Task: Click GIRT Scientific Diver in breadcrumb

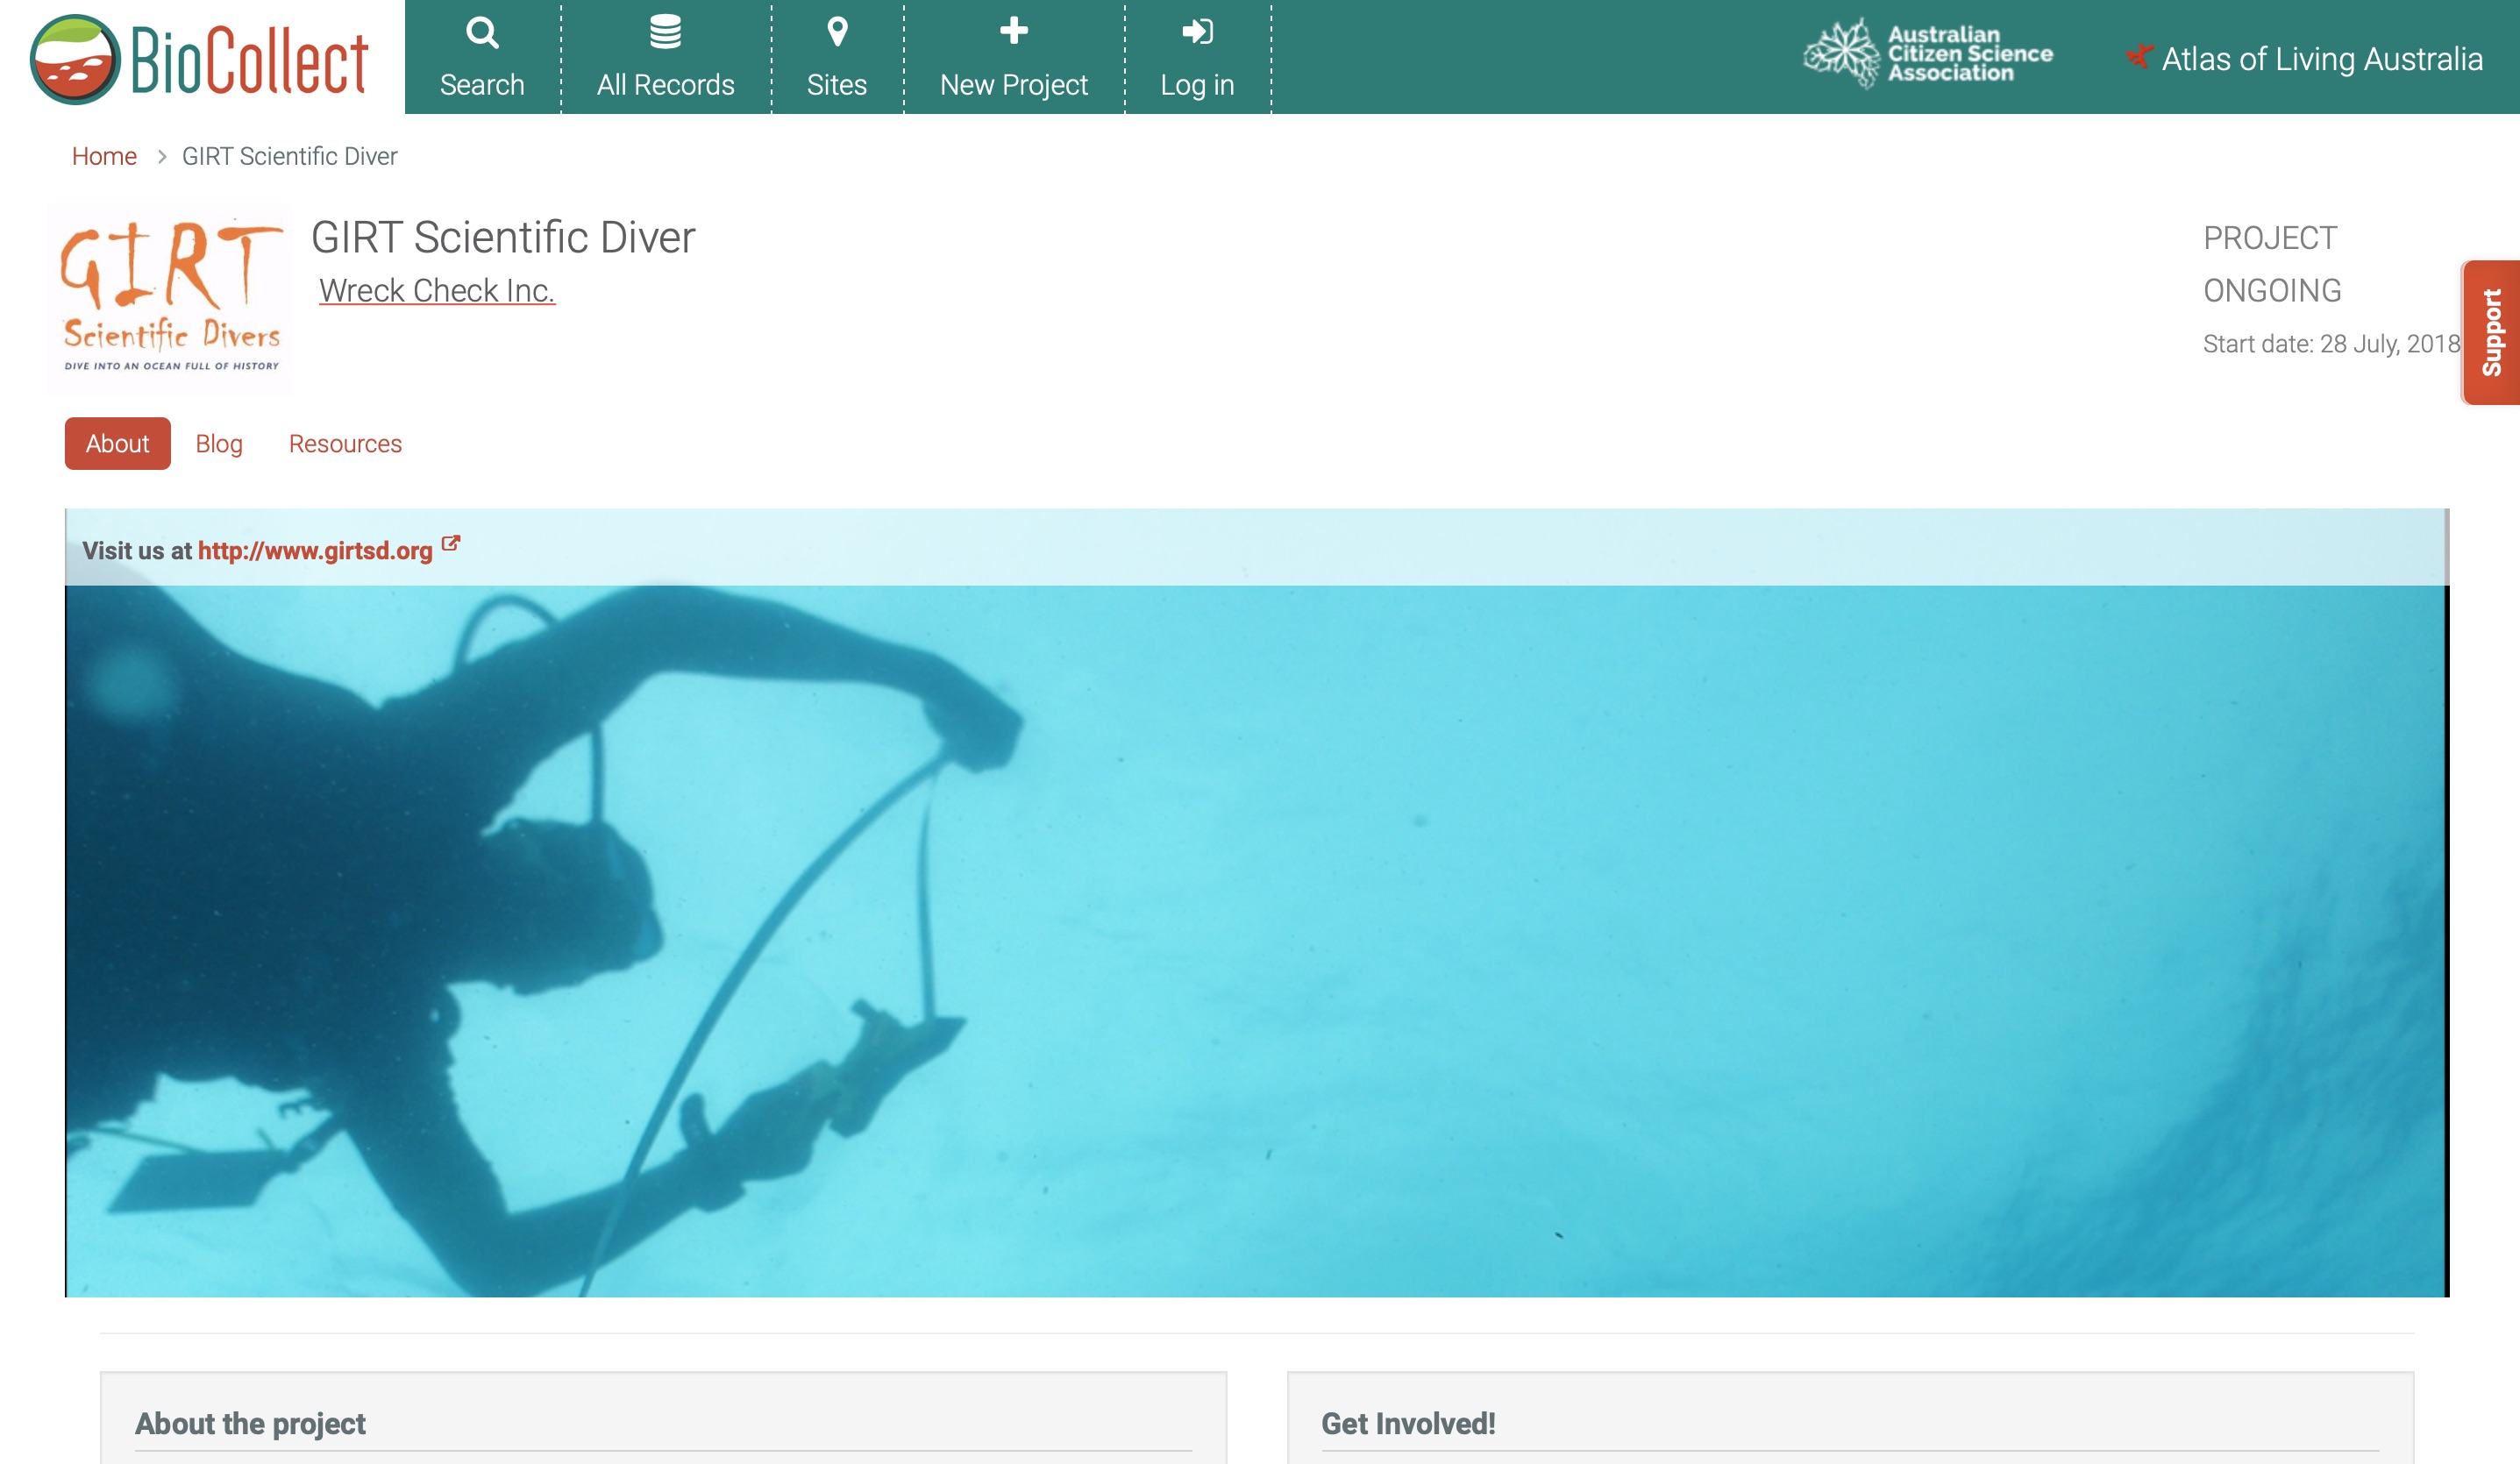Action: pos(289,156)
